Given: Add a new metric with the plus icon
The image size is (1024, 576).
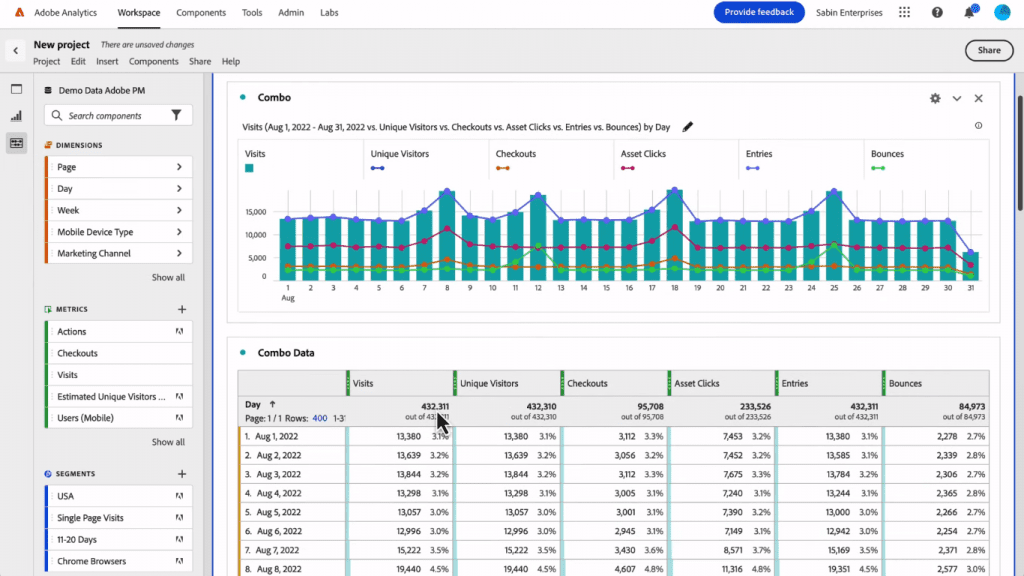Looking at the screenshot, I should coord(182,309).
